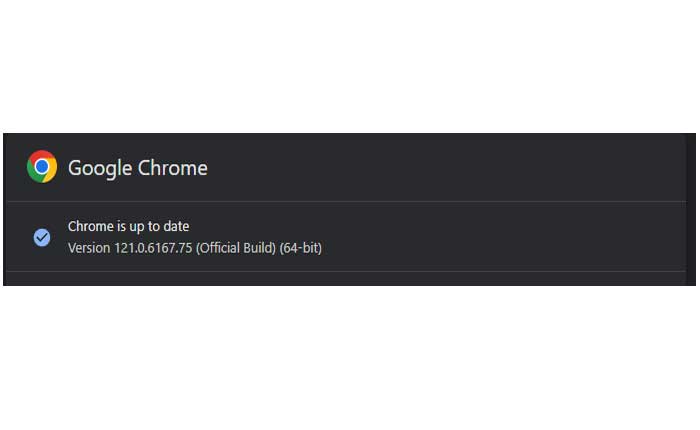Viewport: 700px width, 430px height.
Task: Click the scrollbar strip on the right edge
Action: click(x=690, y=208)
